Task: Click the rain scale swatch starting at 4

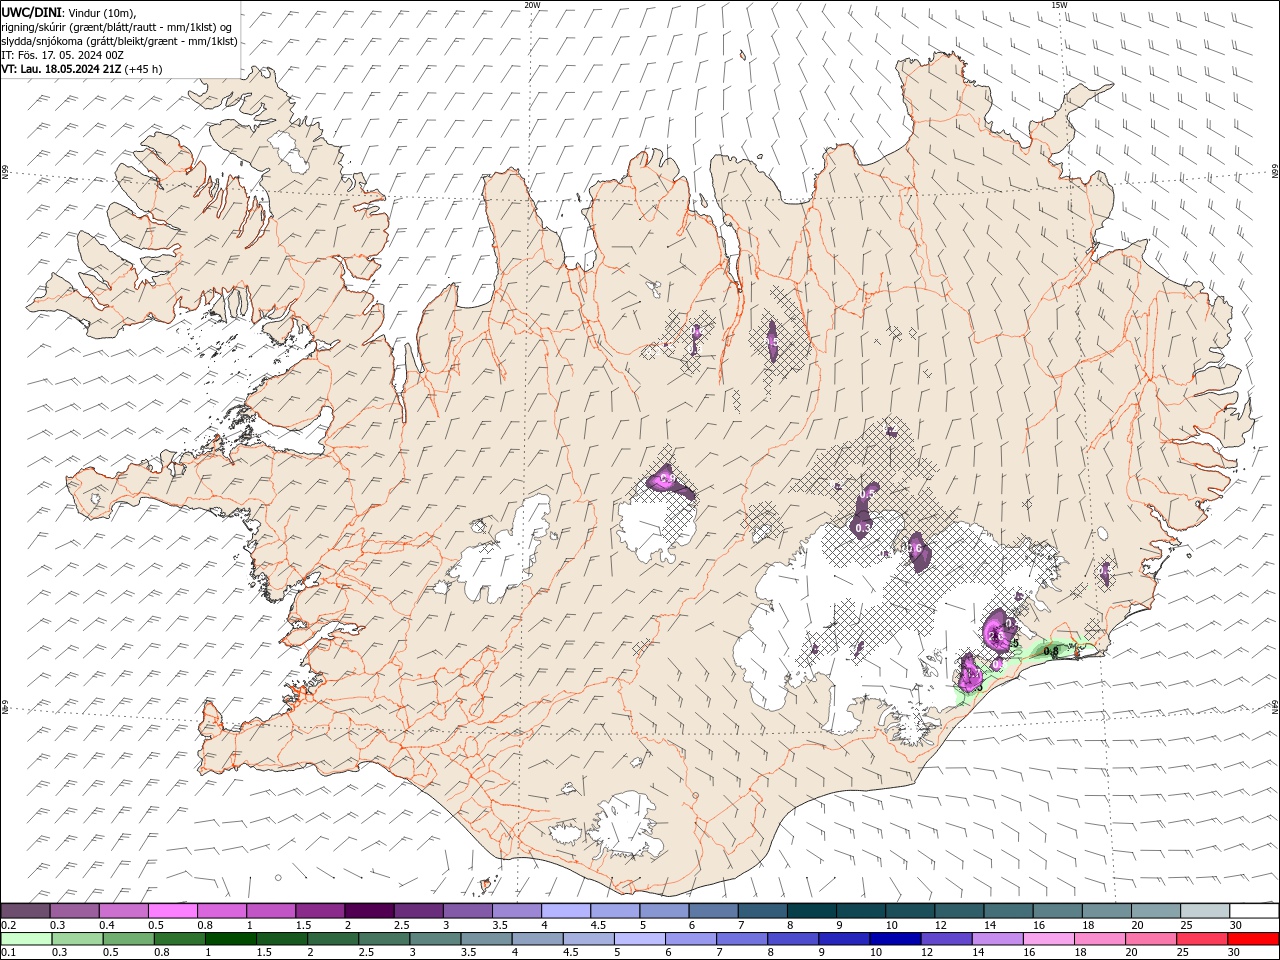Action: [537, 939]
